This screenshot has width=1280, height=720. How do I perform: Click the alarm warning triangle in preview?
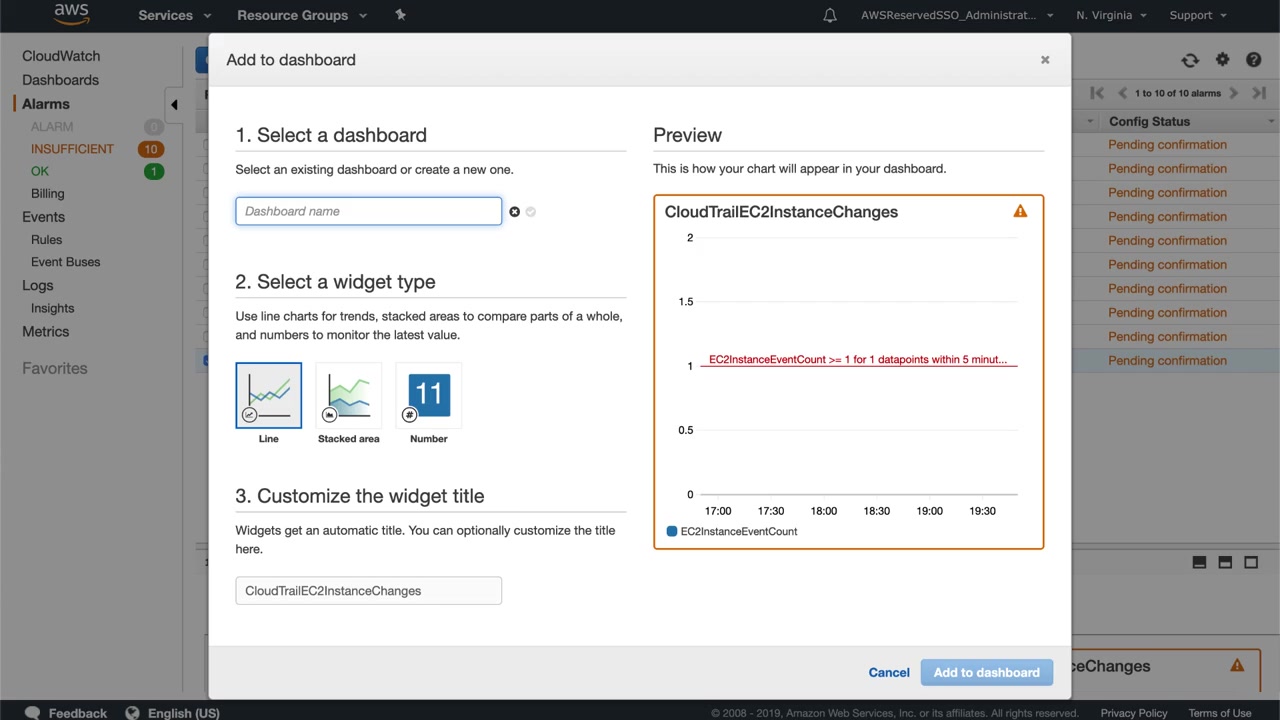(x=1020, y=212)
